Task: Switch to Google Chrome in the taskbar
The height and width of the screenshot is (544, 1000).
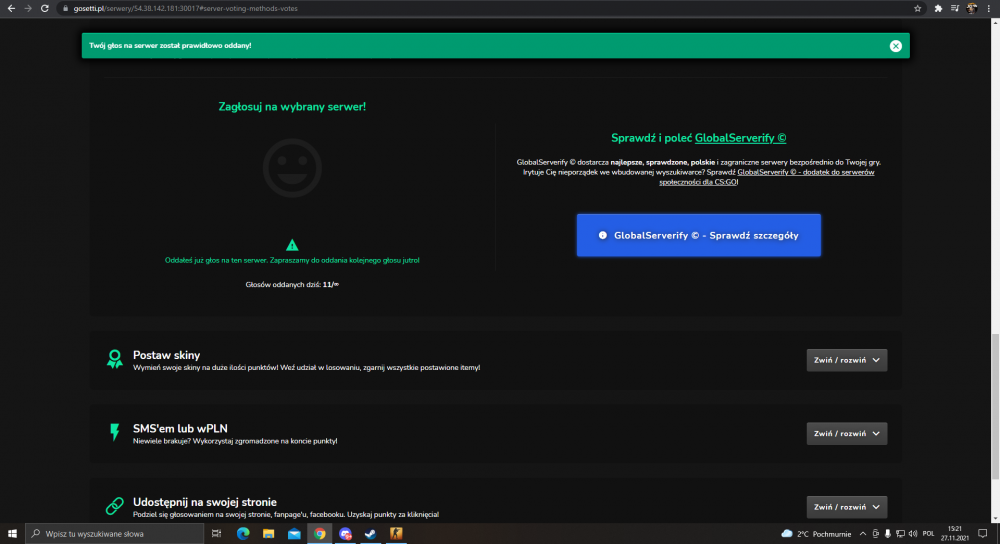Action: pyautogui.click(x=320, y=533)
